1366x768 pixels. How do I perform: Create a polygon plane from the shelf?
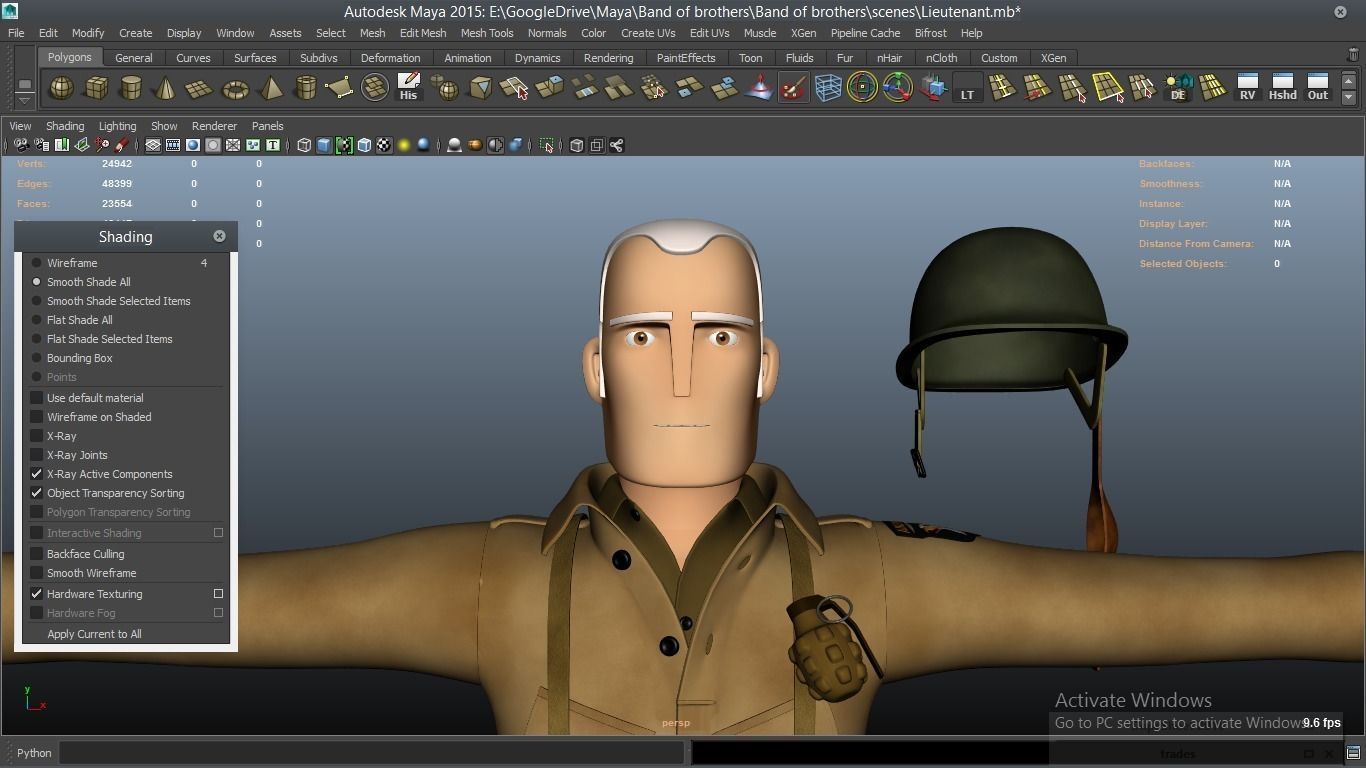pos(200,88)
